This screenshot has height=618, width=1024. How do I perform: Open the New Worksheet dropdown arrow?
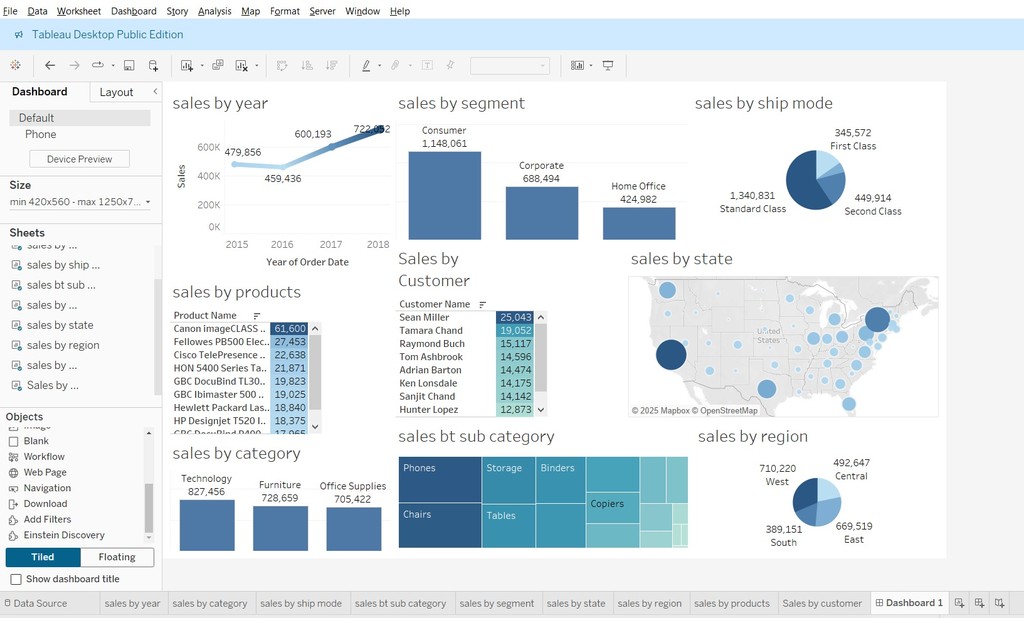(x=202, y=65)
